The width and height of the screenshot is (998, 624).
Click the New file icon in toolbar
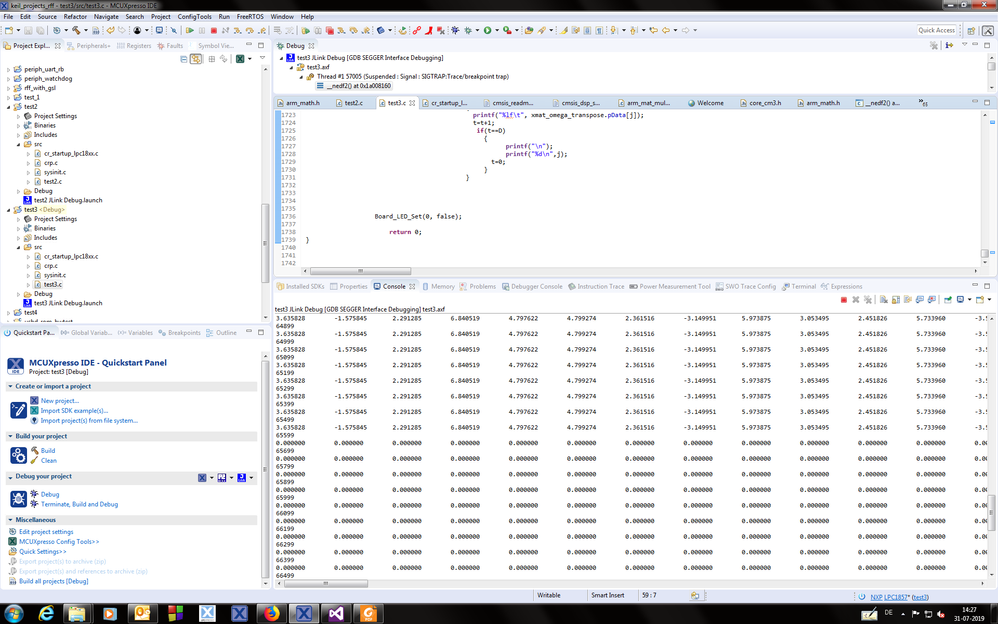[9, 30]
